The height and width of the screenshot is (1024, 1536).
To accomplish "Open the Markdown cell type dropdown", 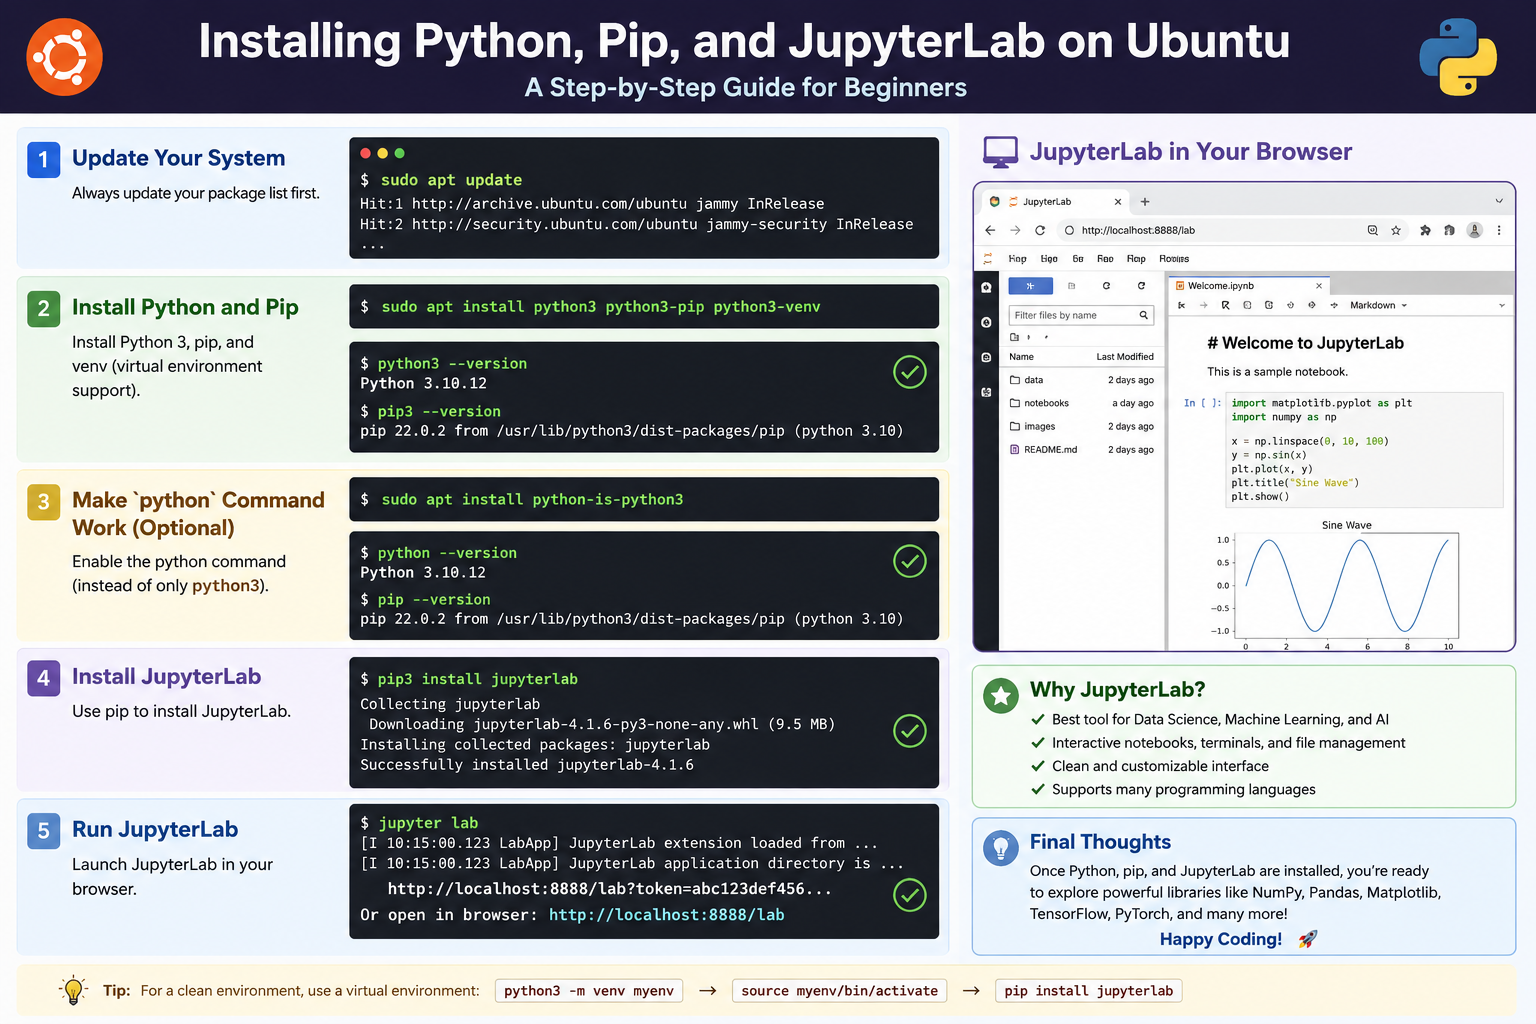I will [x=1379, y=305].
